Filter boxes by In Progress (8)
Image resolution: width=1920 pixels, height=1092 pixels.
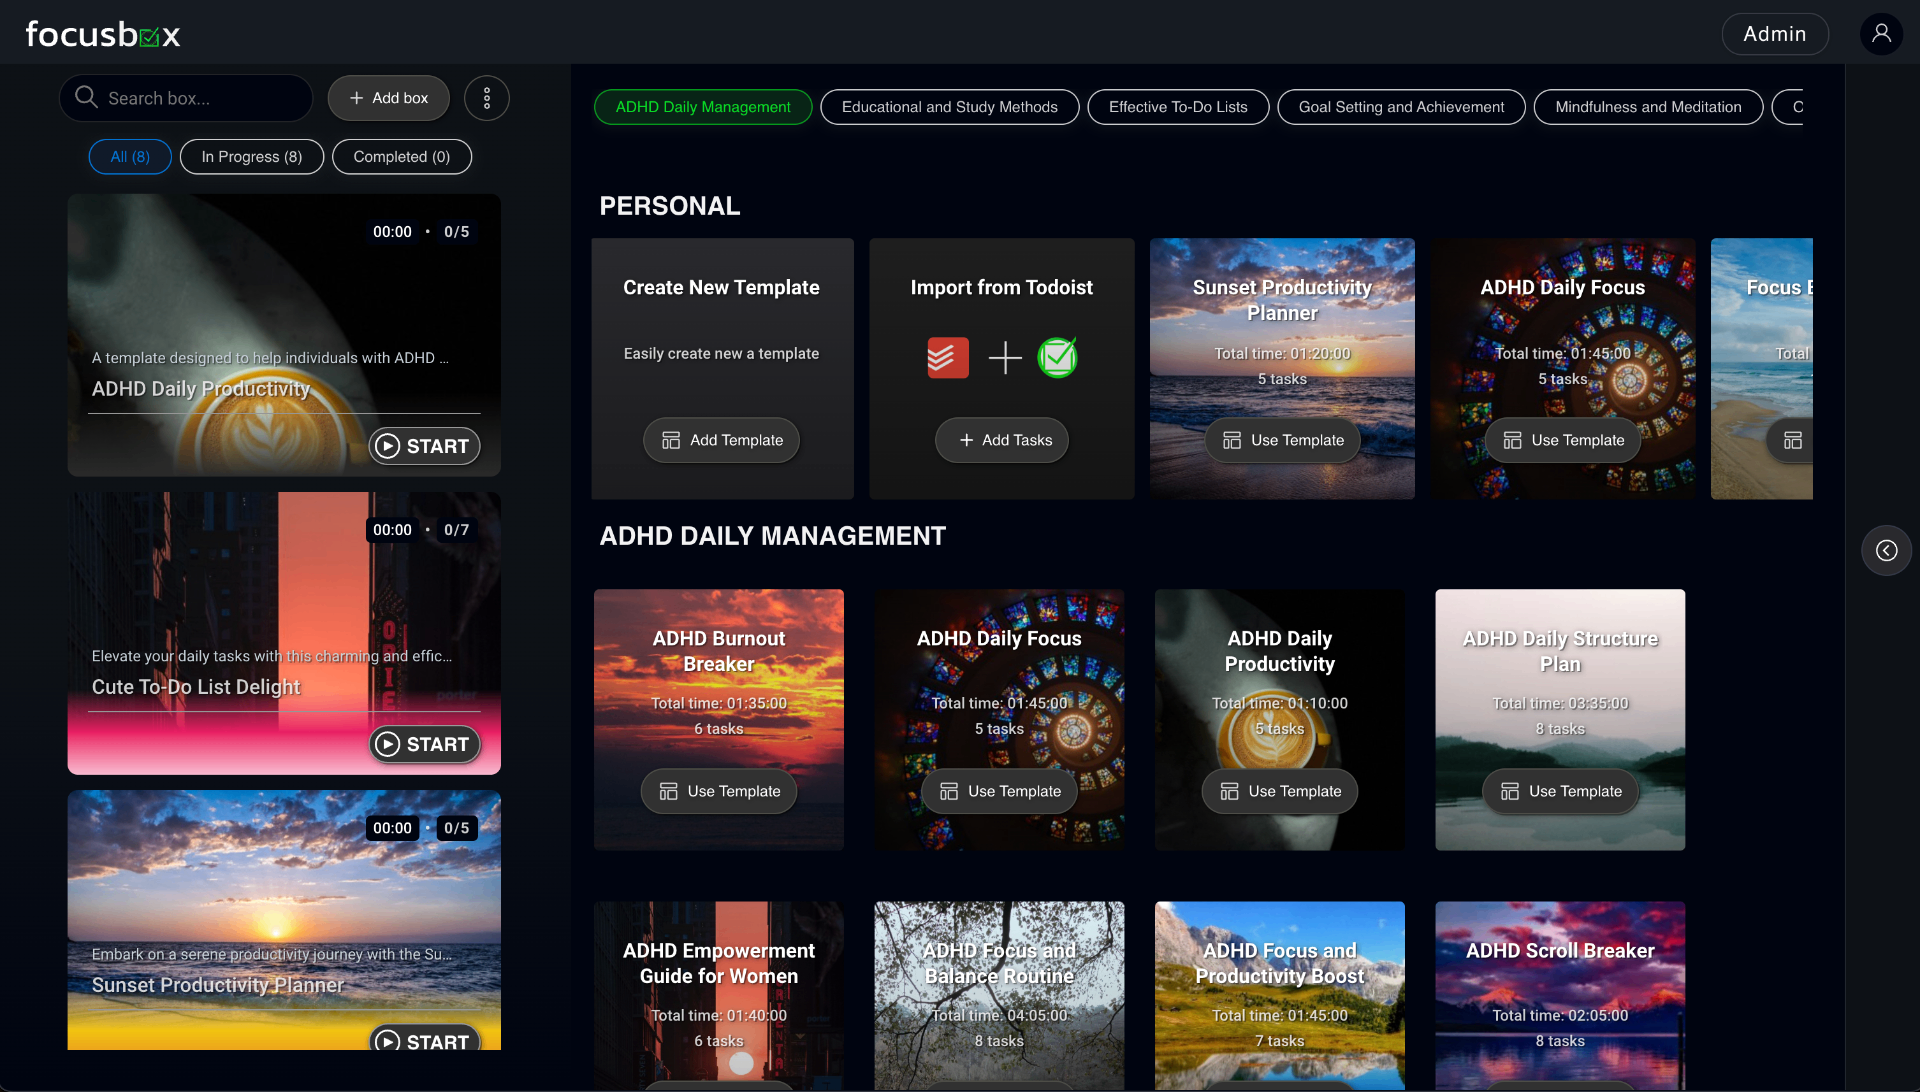pos(251,157)
